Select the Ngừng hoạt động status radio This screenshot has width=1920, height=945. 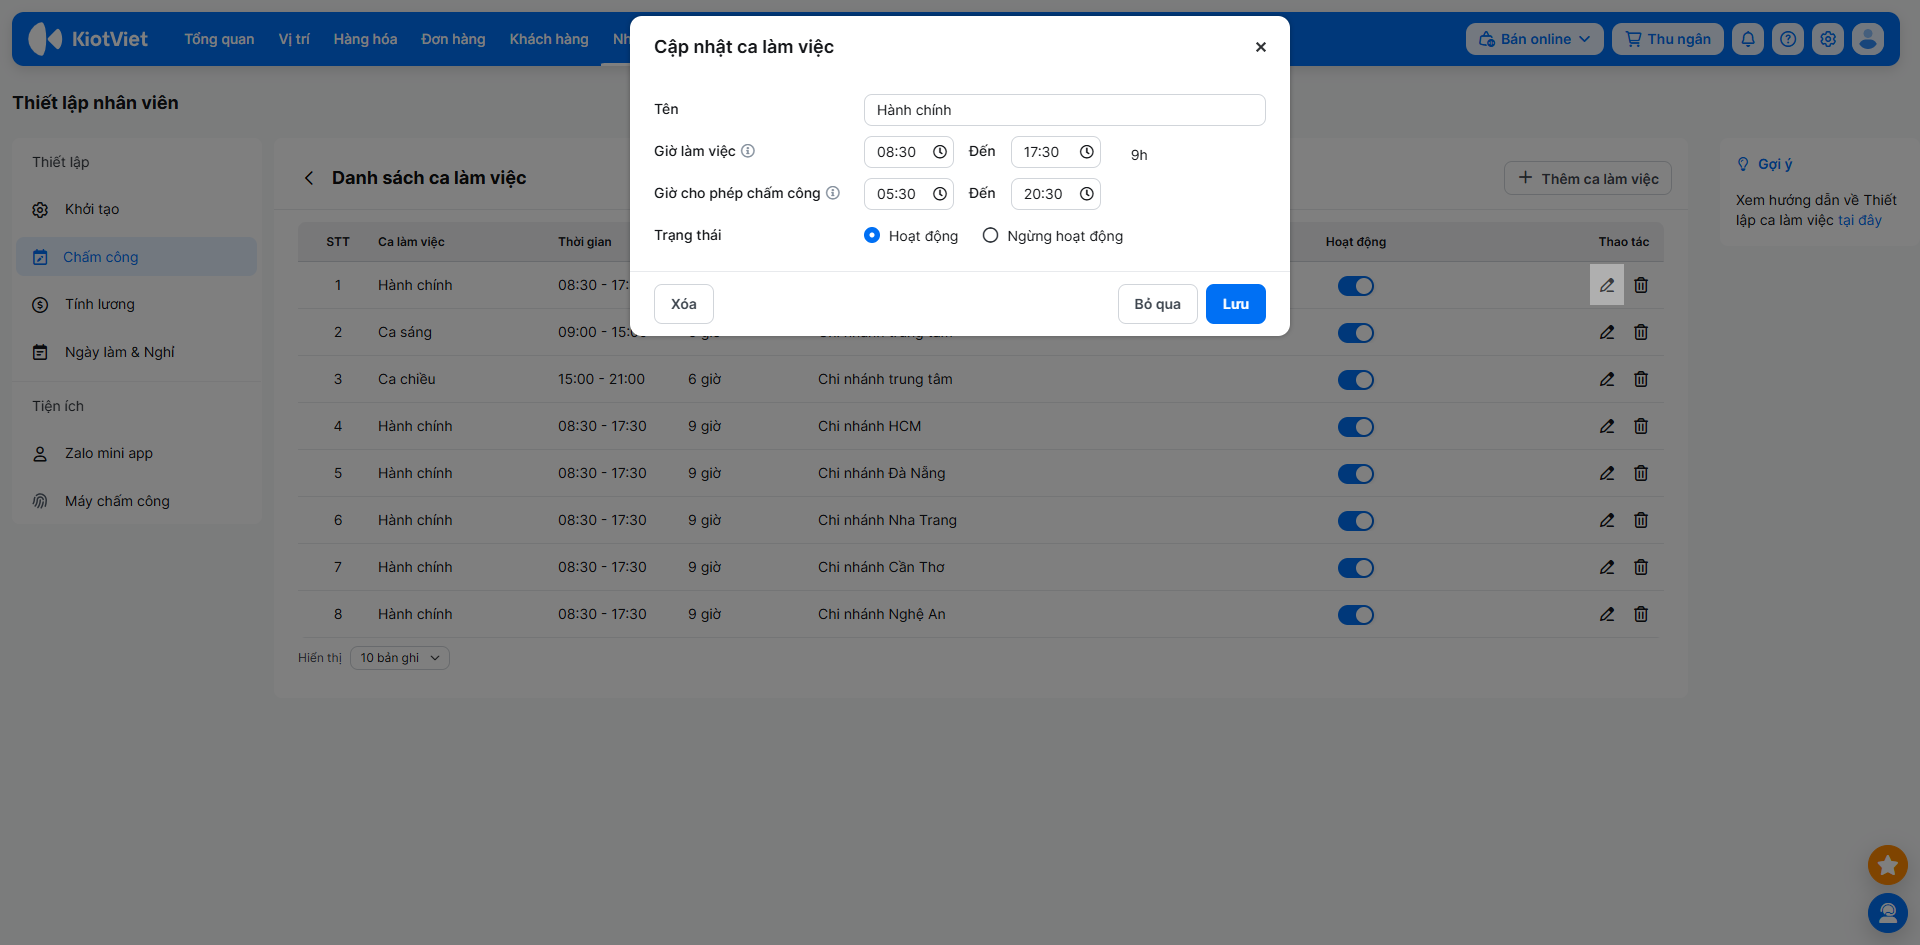pyautogui.click(x=990, y=235)
